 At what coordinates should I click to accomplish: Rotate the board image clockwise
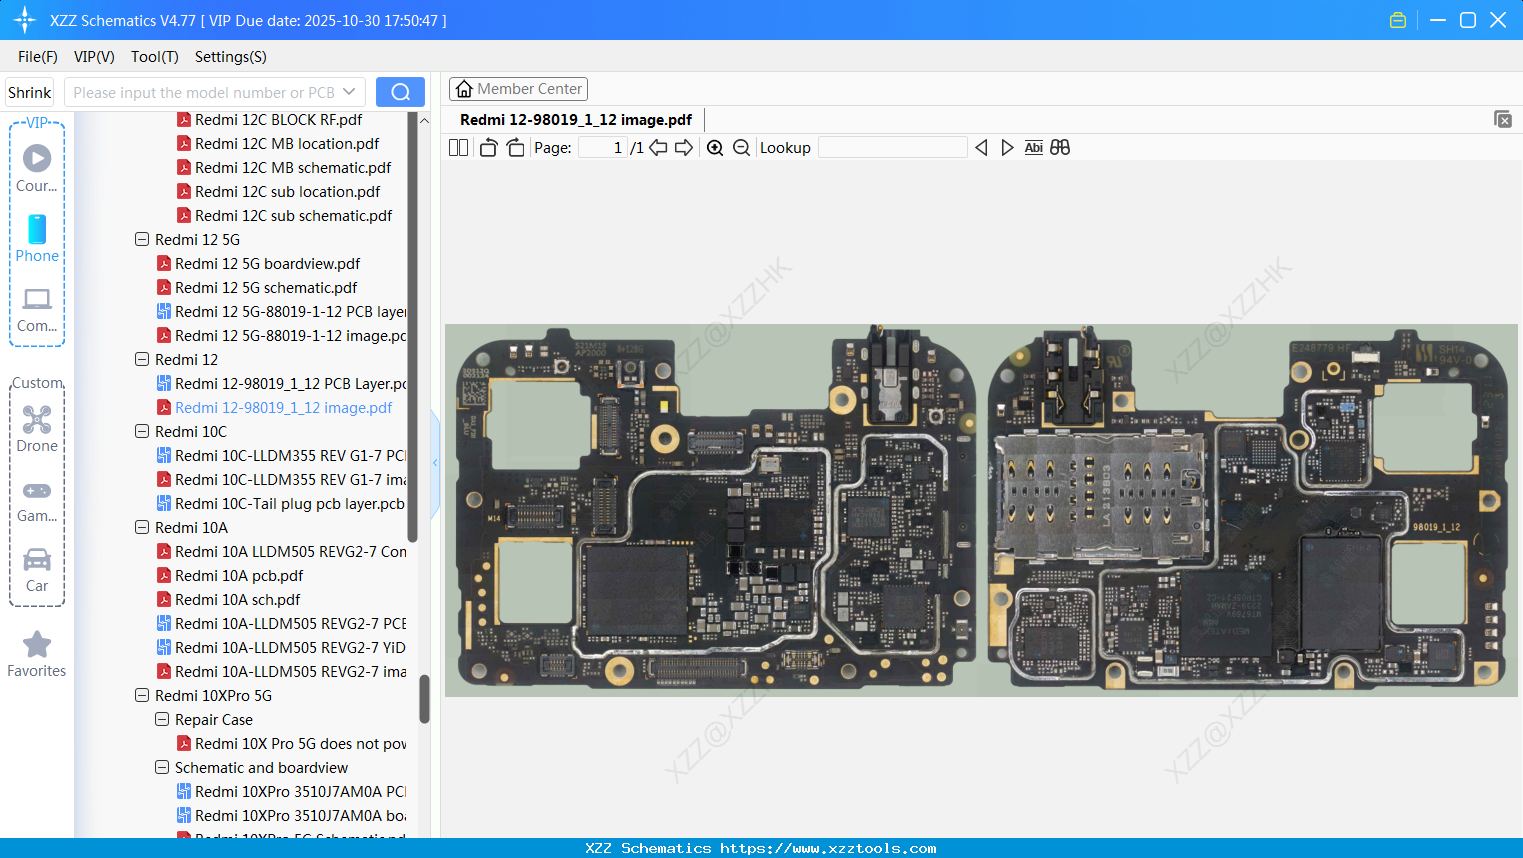[514, 146]
